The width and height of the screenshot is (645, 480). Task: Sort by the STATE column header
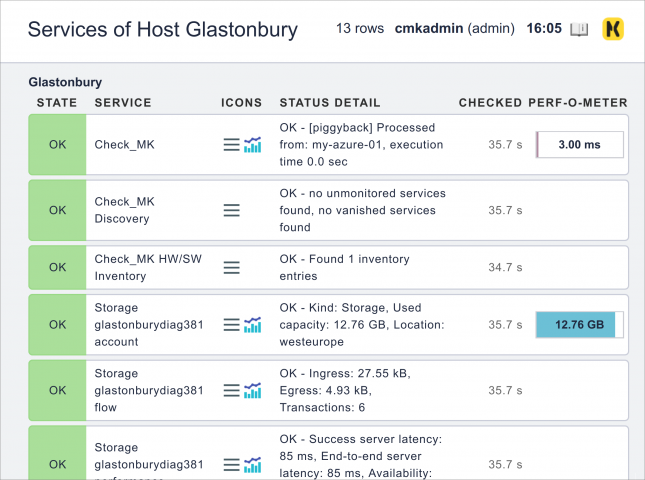click(x=57, y=102)
